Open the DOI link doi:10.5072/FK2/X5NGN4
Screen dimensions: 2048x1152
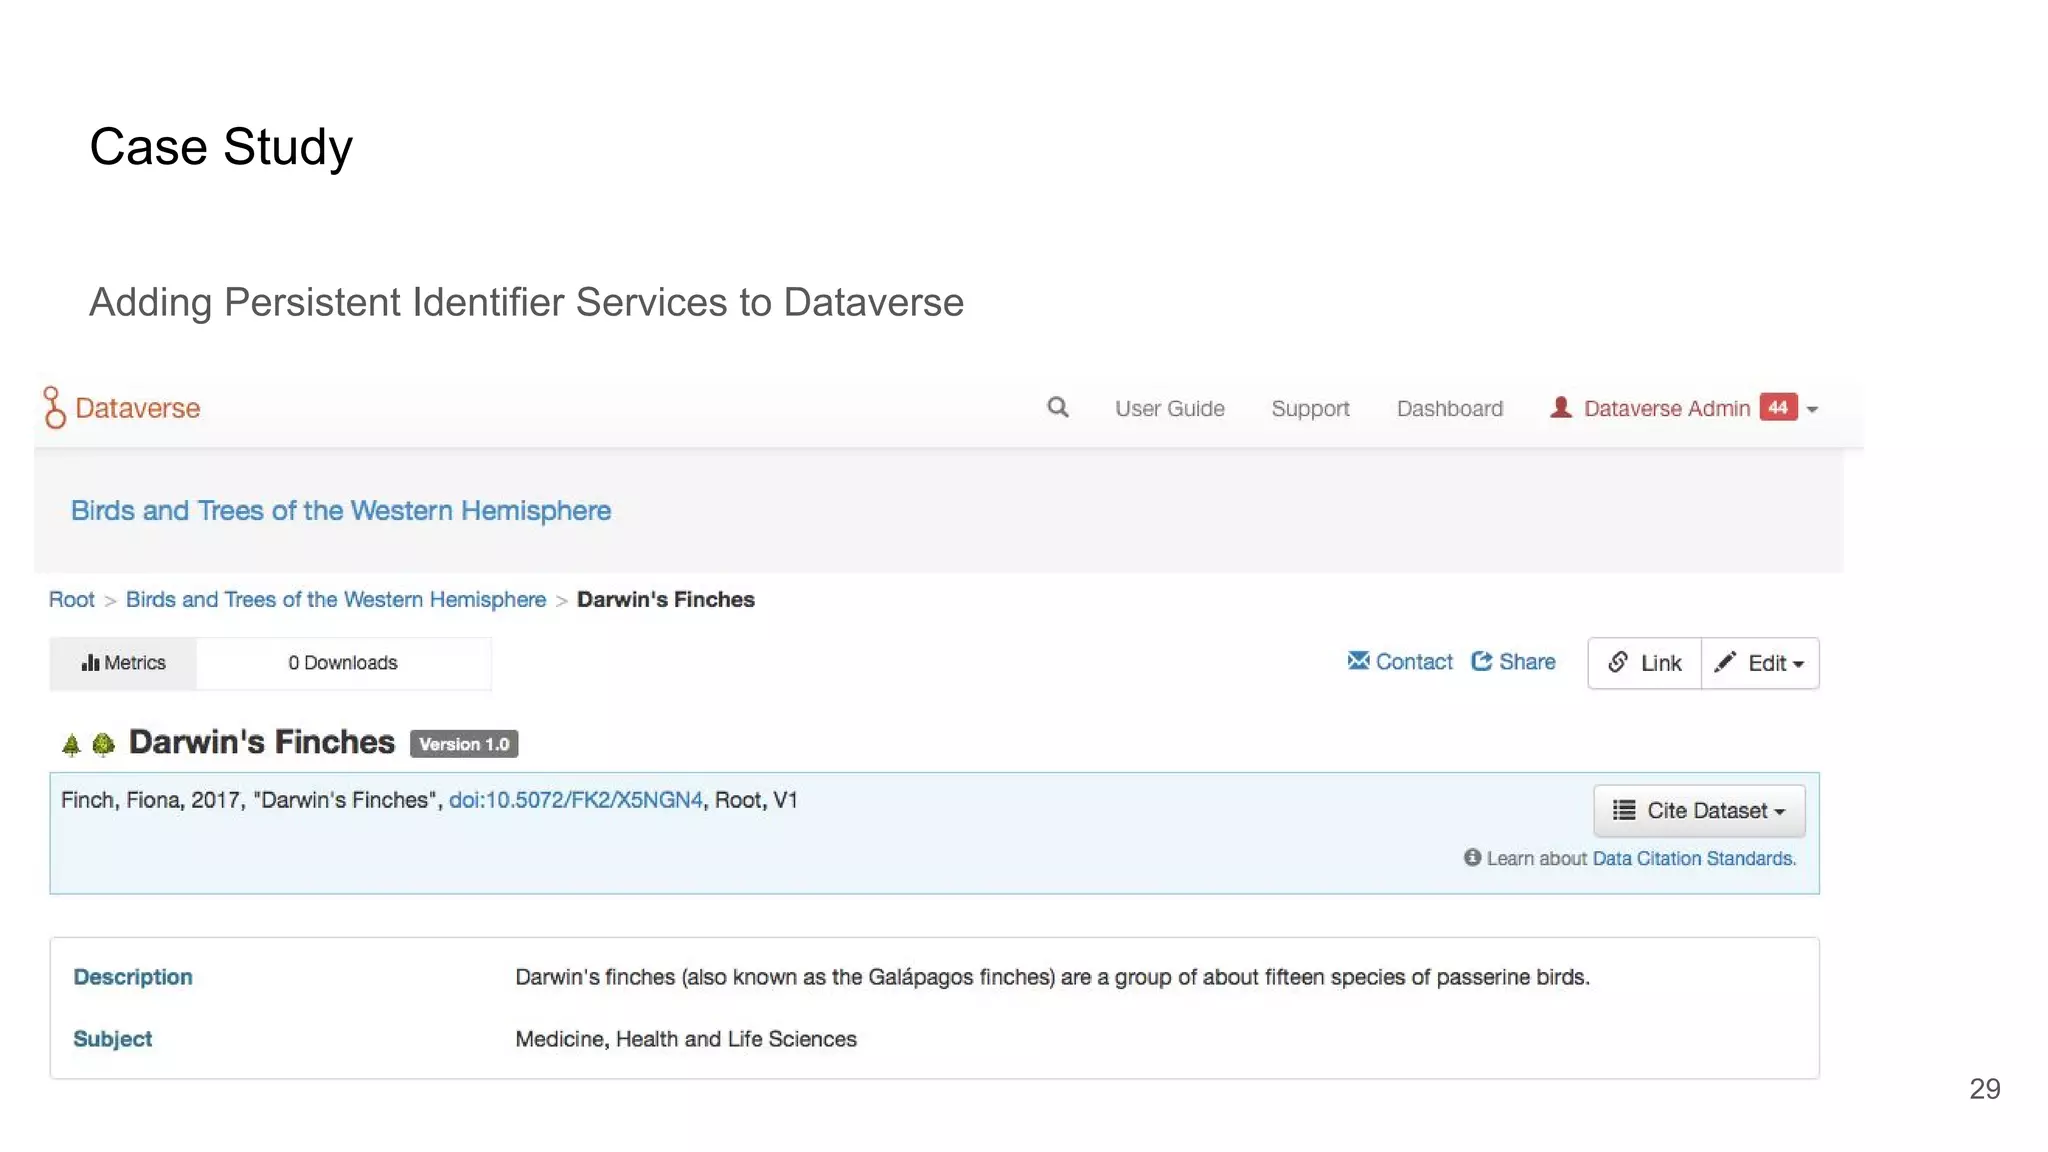tap(575, 800)
